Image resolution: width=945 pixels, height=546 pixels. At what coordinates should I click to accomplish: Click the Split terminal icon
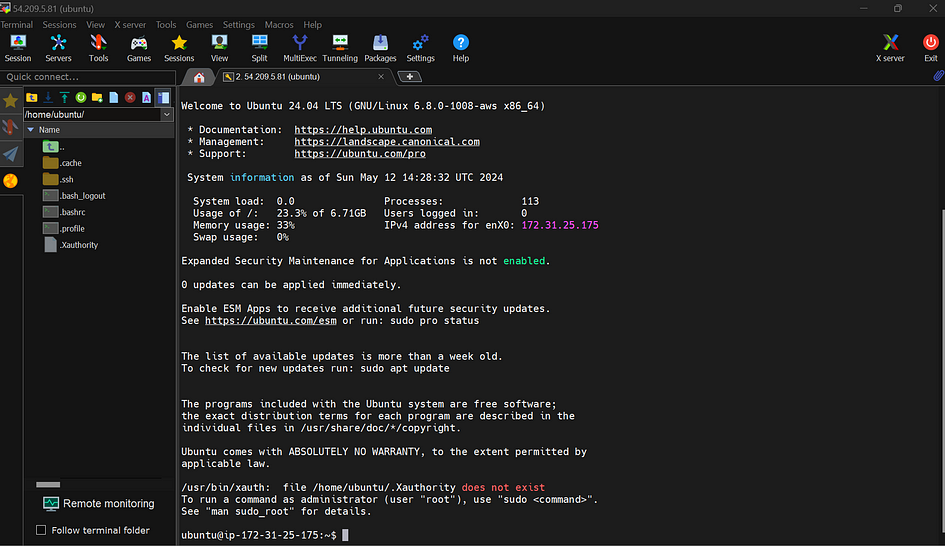pos(260,48)
